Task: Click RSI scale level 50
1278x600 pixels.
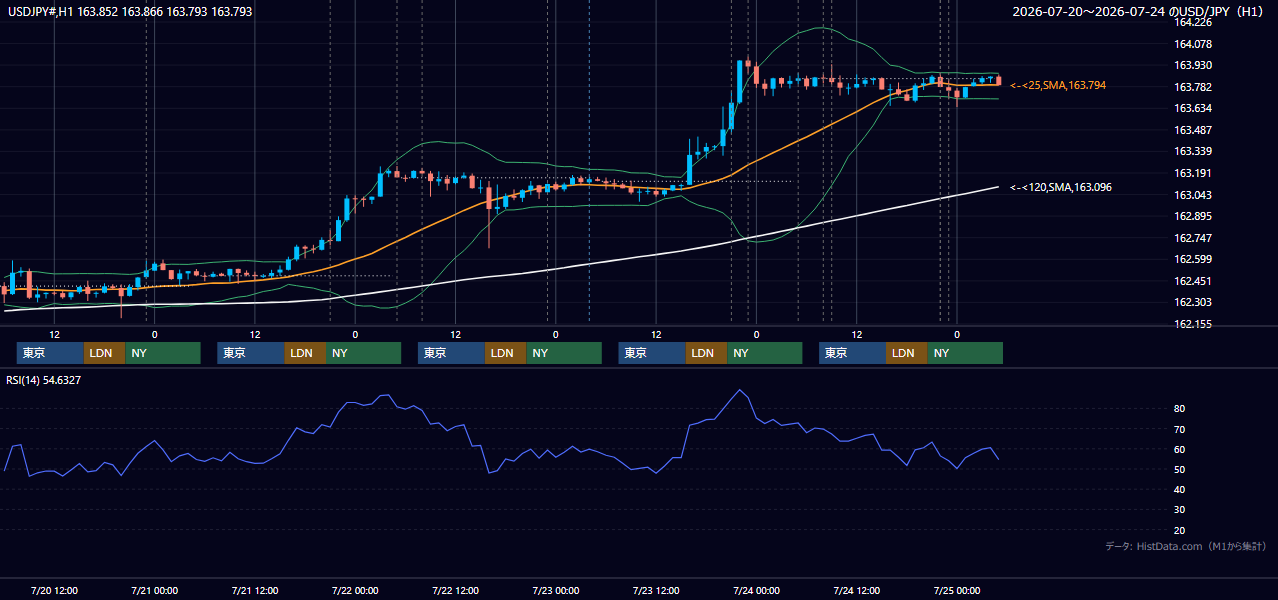Action: [x=1180, y=469]
